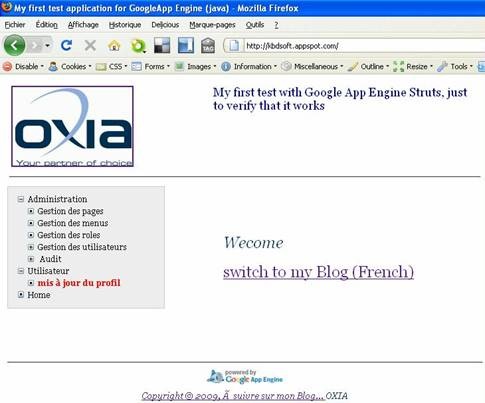Click the Stop loading X icon
The image size is (485, 403).
click(x=90, y=45)
